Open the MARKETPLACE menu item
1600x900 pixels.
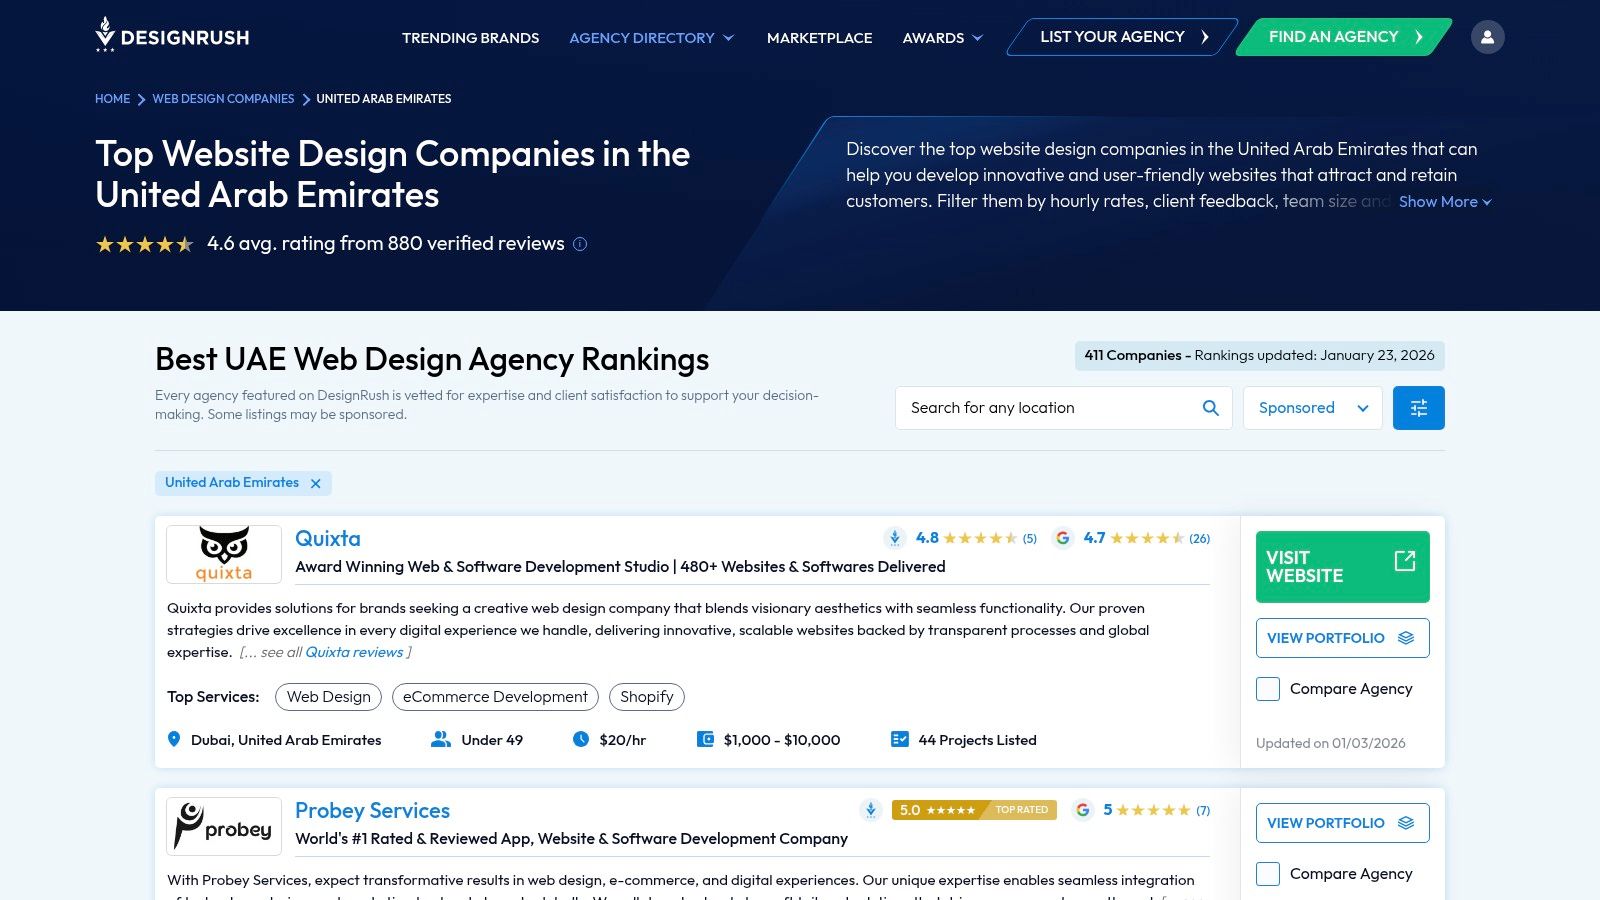tap(819, 38)
